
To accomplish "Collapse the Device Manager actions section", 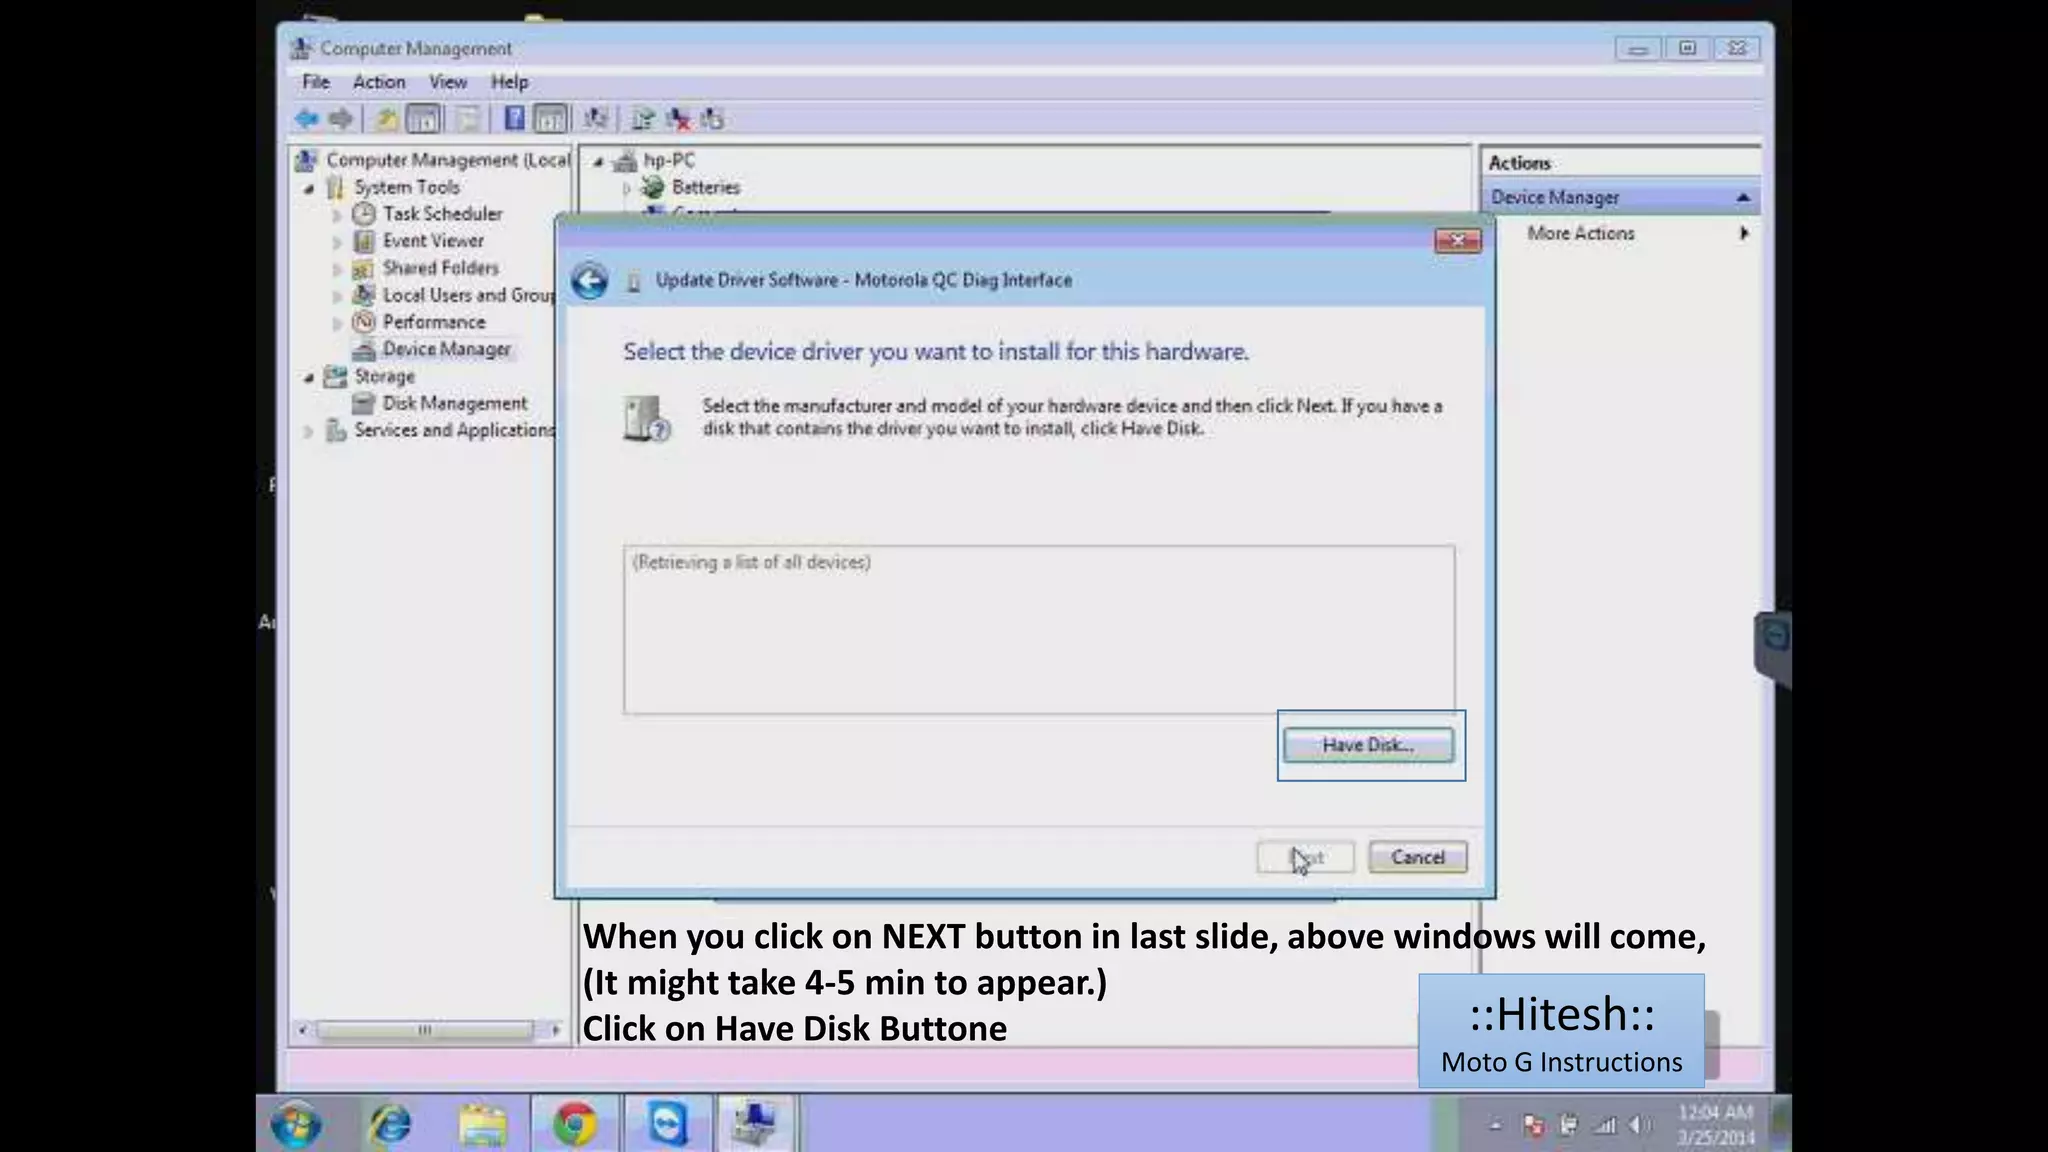I will [x=1743, y=198].
